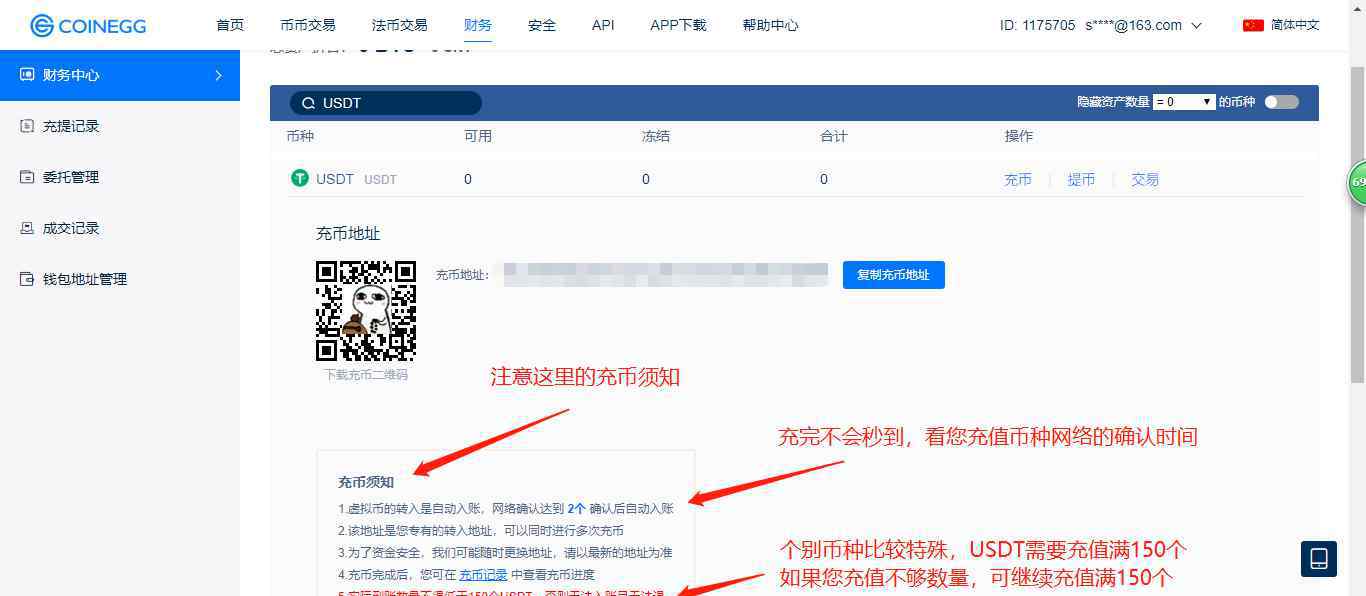
Task: Click the 充币须知 heading
Action: click(366, 482)
